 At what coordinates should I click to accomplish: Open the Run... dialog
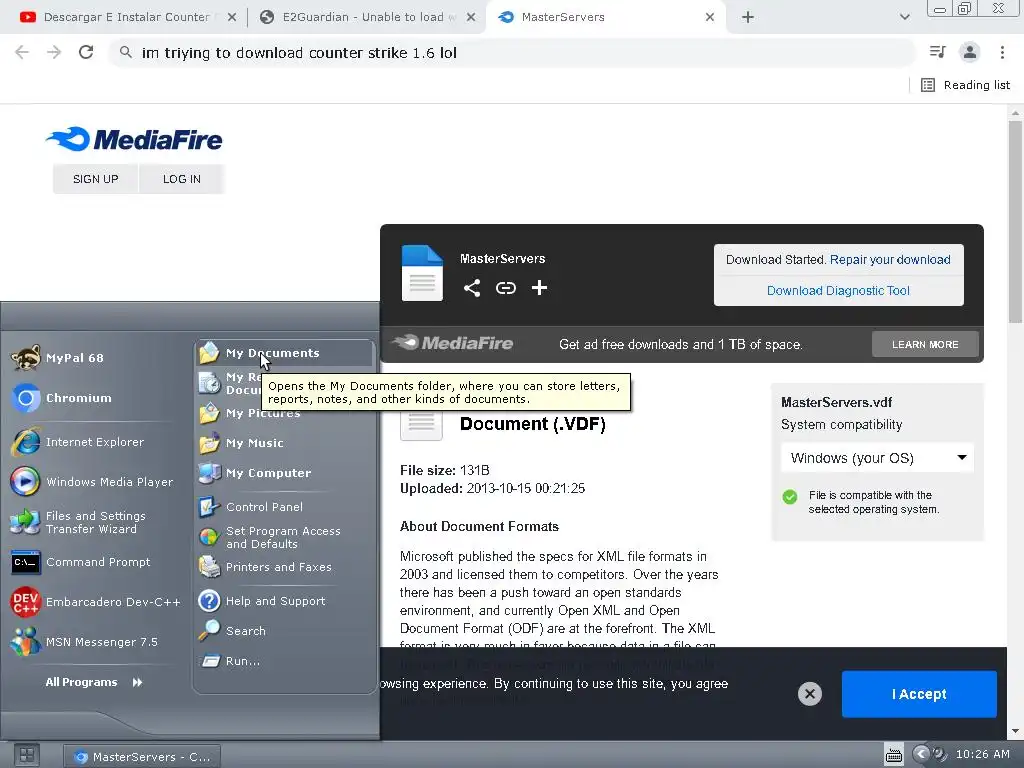(230, 662)
